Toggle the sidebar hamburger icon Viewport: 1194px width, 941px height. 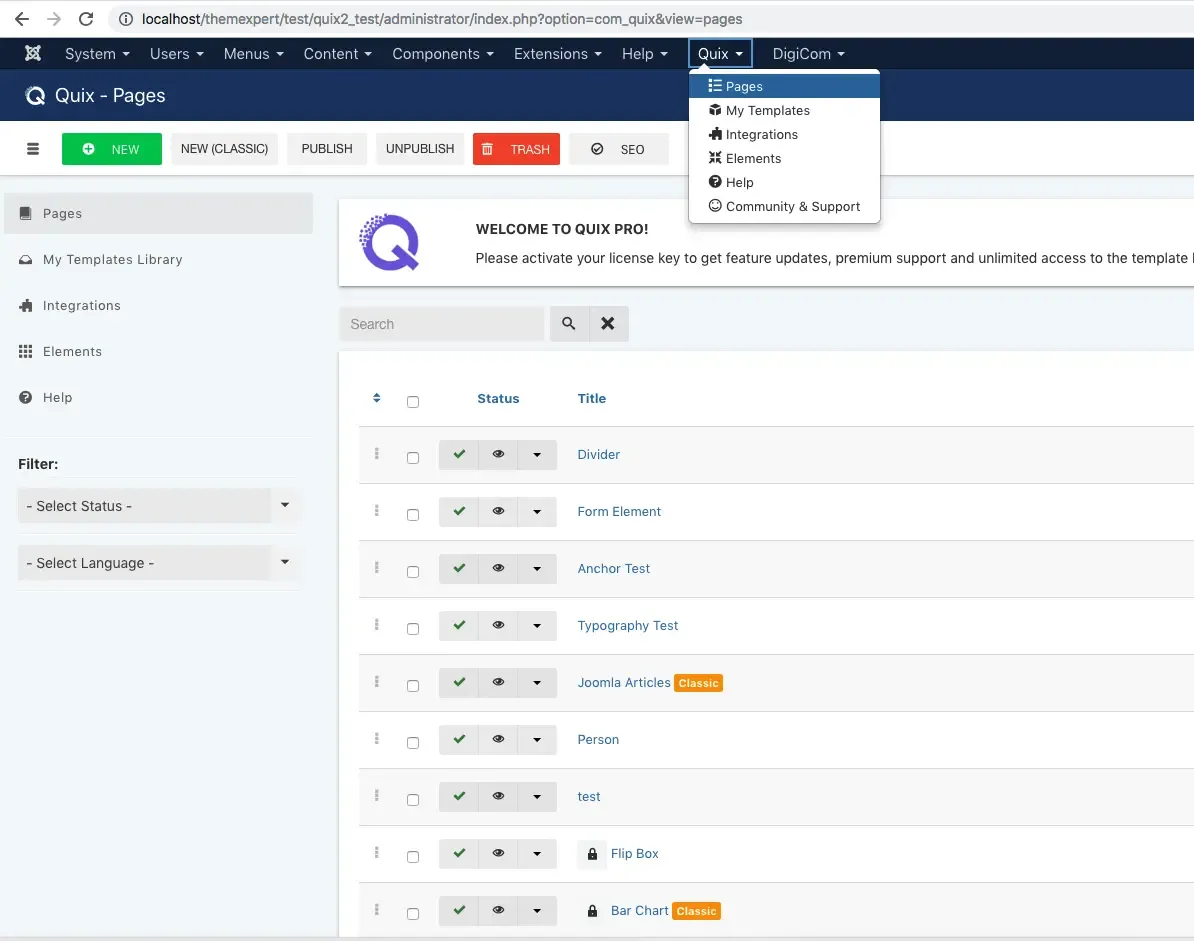click(x=33, y=149)
